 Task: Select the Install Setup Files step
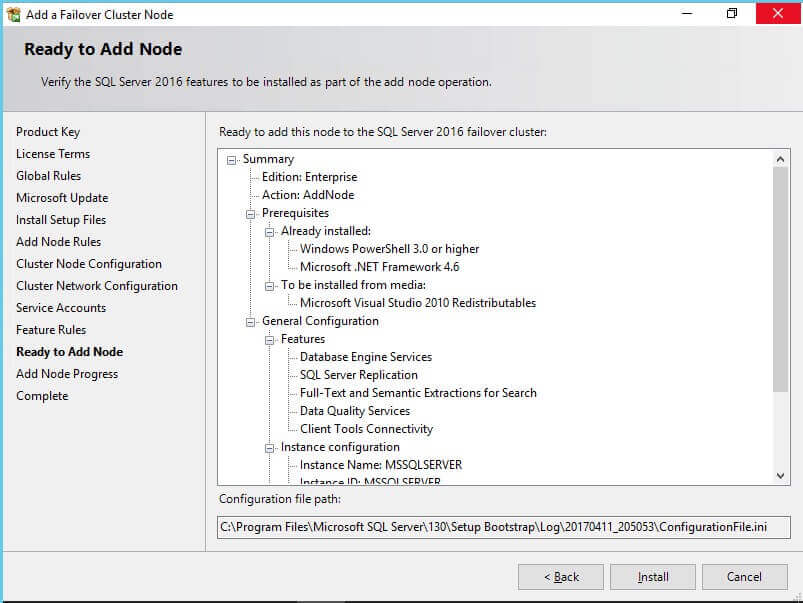point(61,220)
